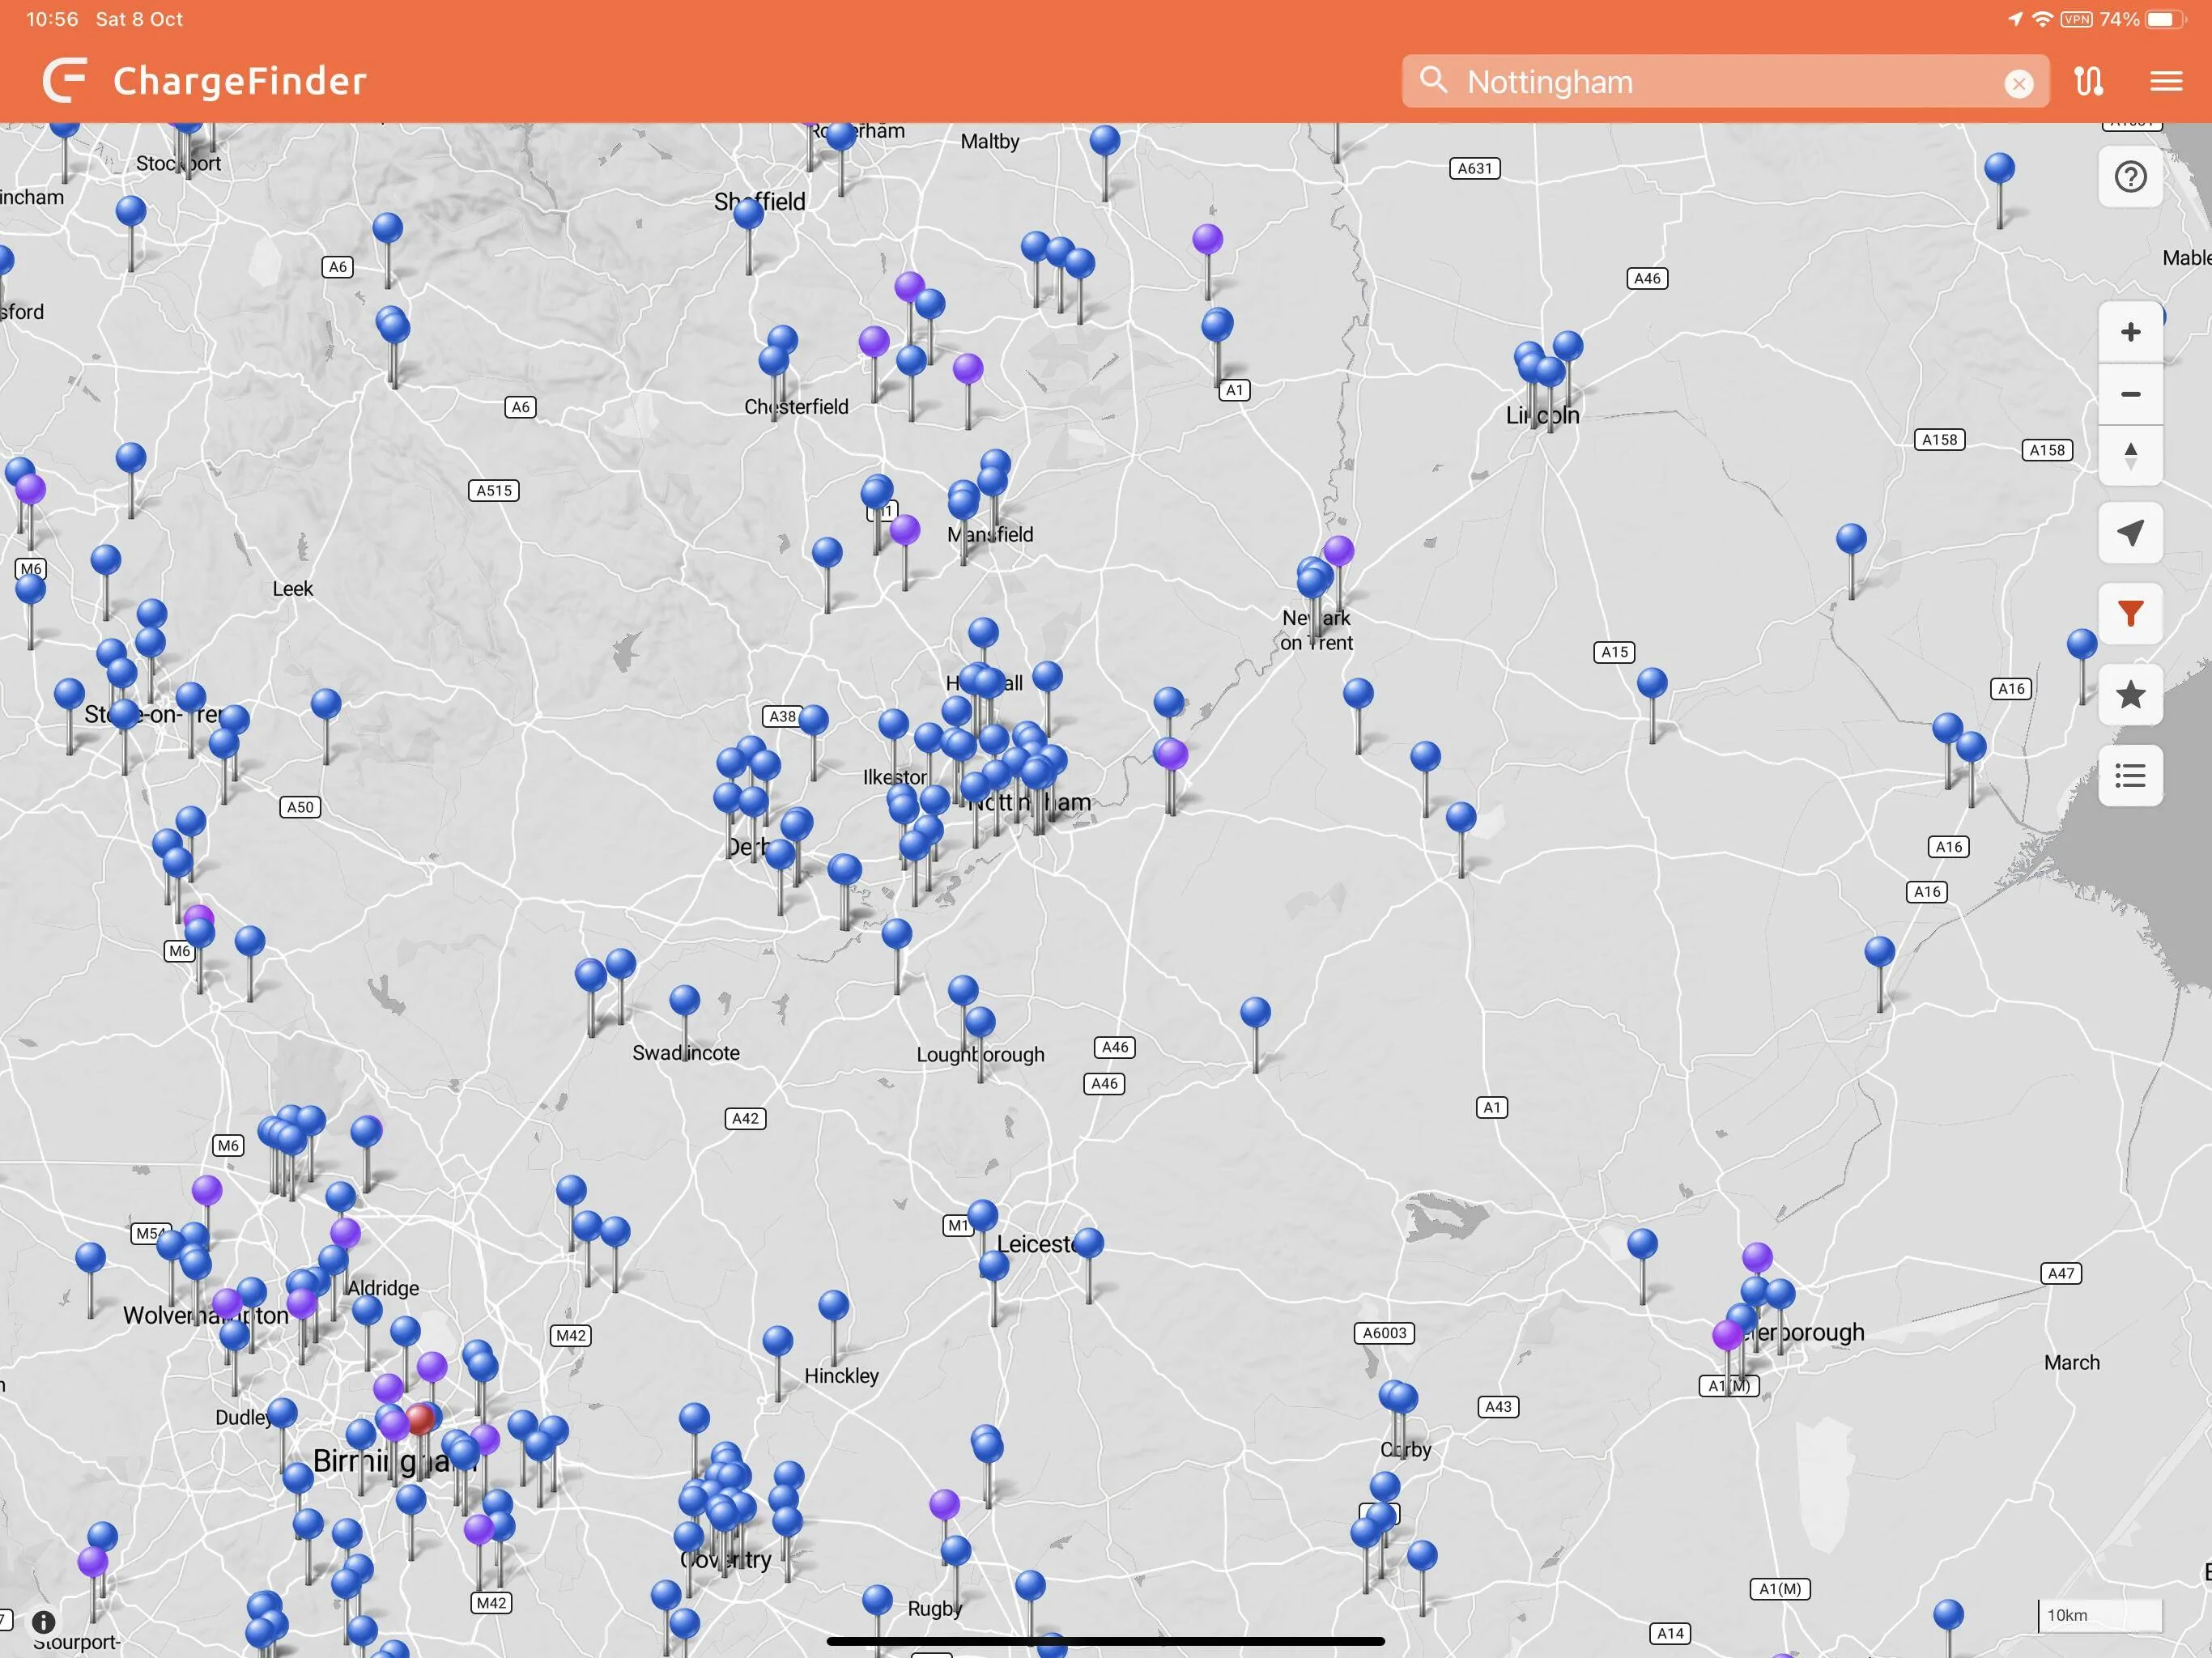2212x1658 pixels.
Task: Tap the magnifying glass search icon
Action: [x=1433, y=80]
